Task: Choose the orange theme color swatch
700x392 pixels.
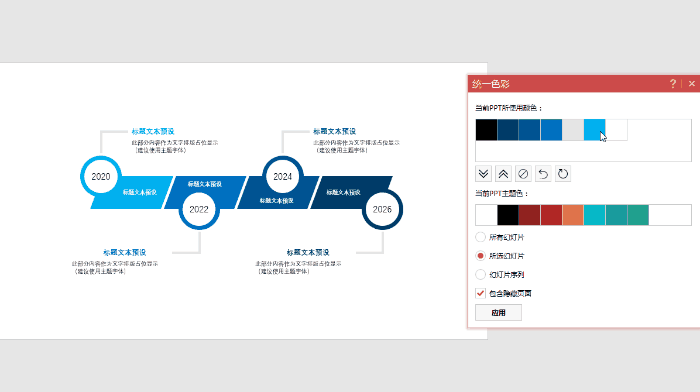Action: 573,215
